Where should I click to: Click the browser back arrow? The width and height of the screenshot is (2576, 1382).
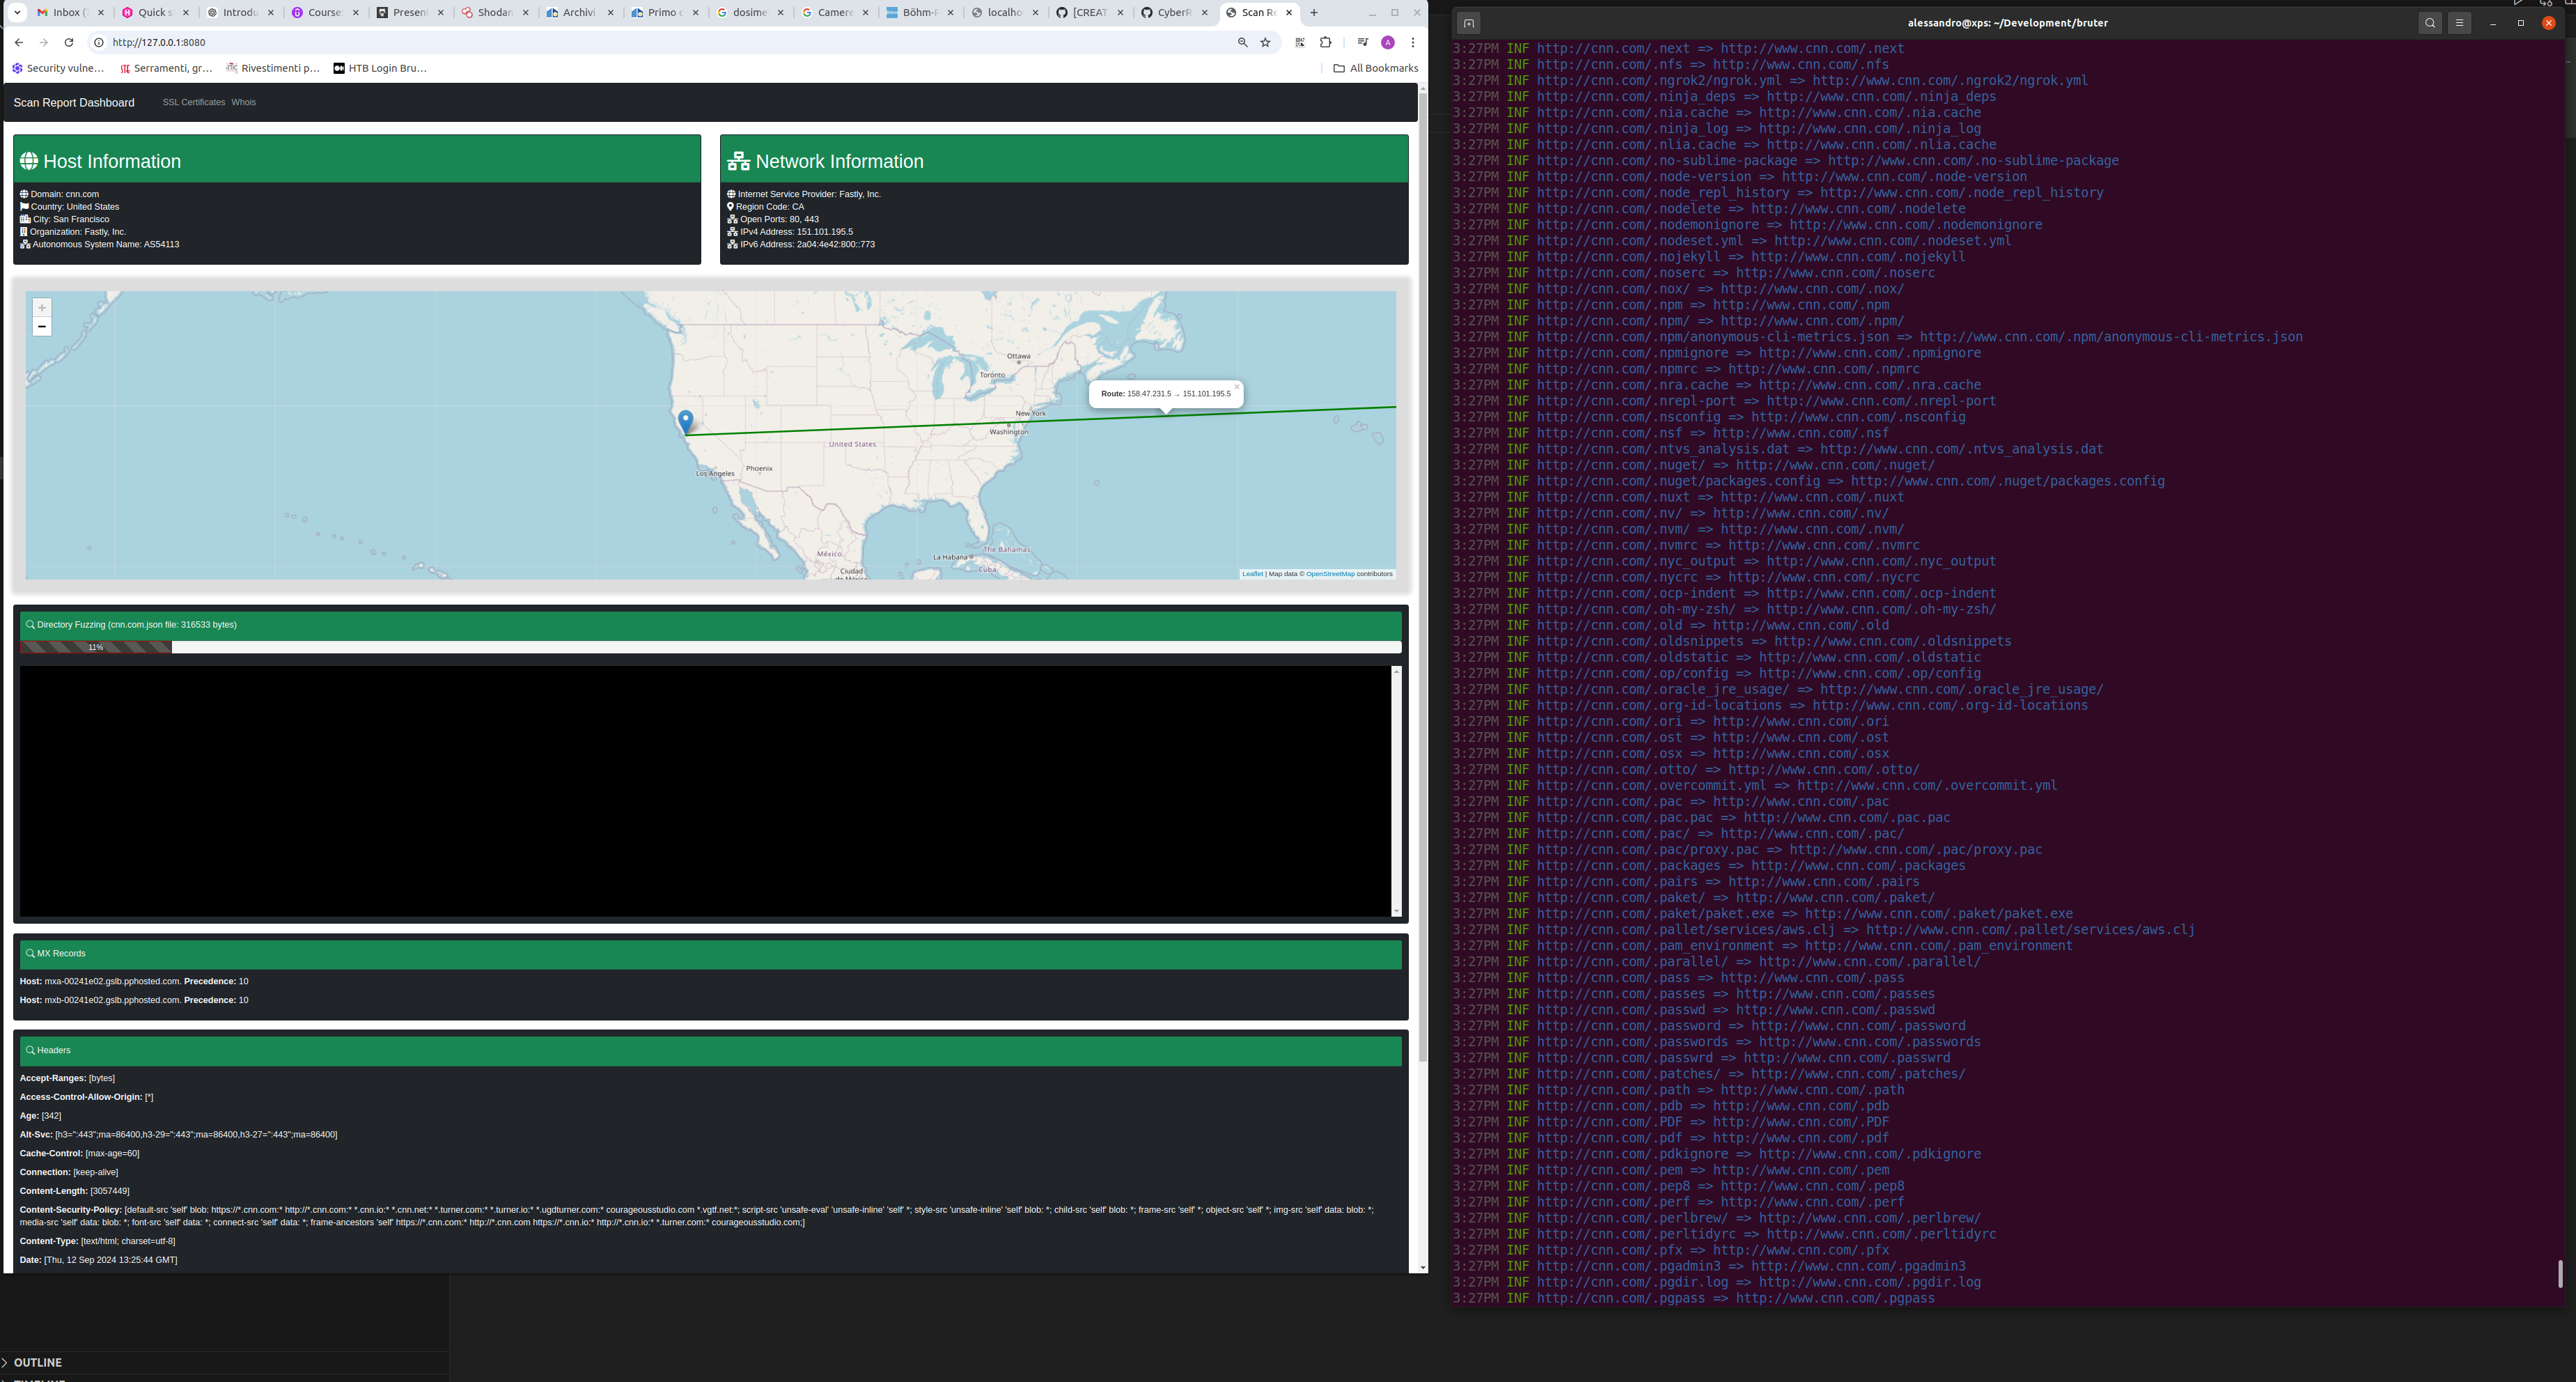(x=19, y=42)
